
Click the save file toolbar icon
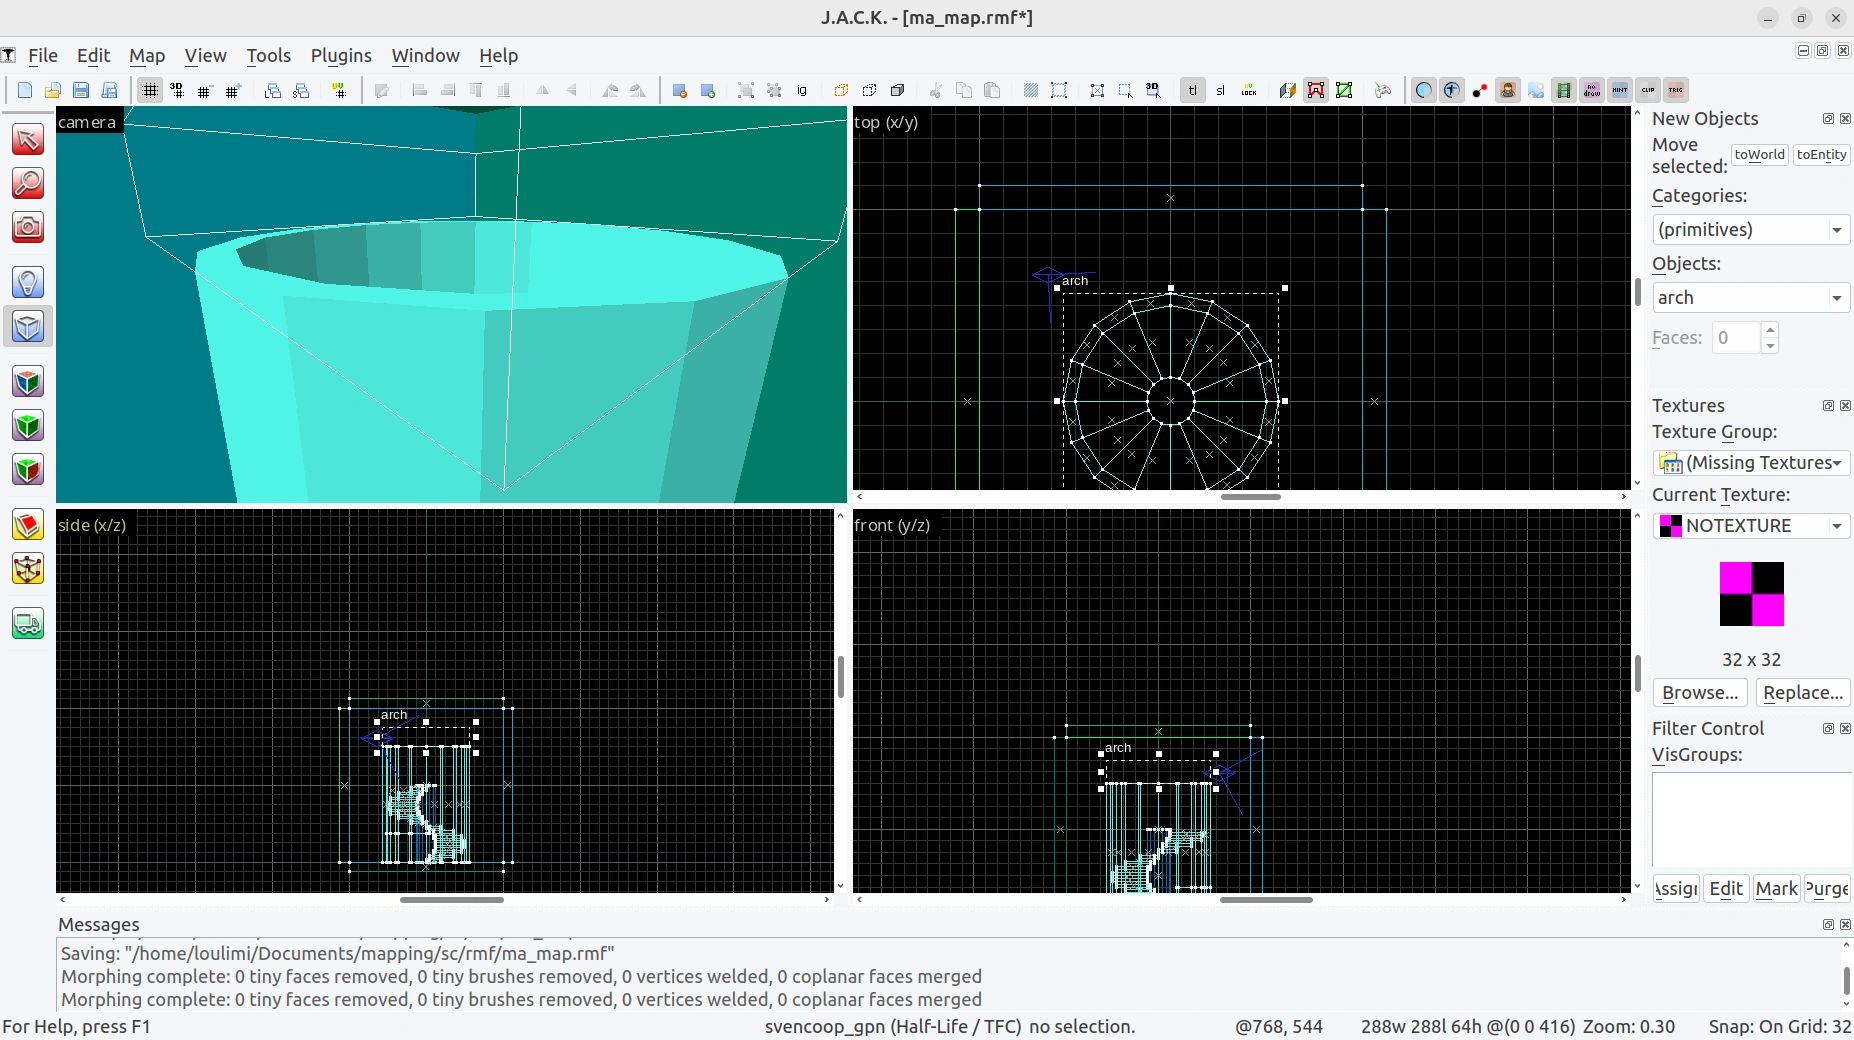(81, 90)
